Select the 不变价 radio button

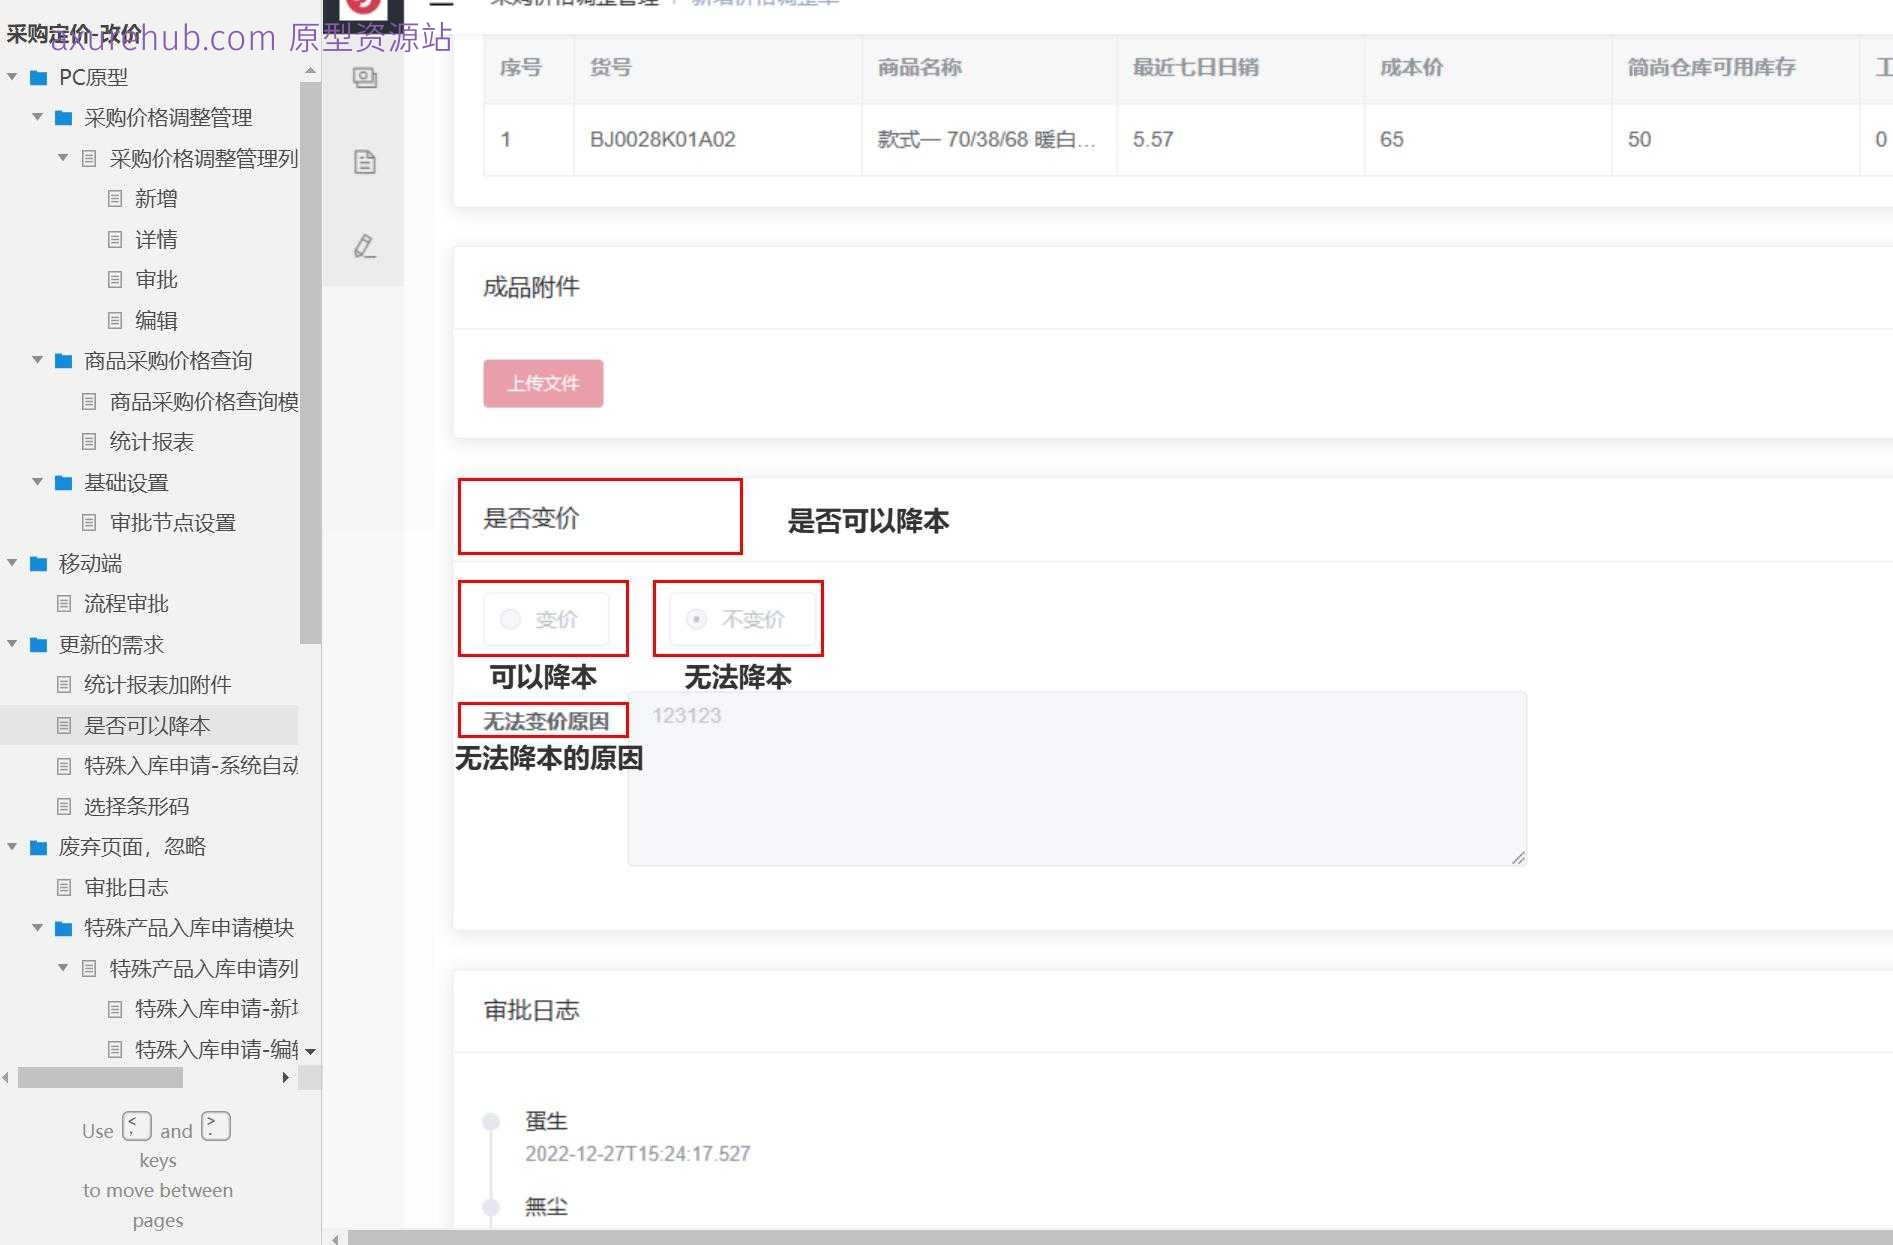tap(697, 619)
